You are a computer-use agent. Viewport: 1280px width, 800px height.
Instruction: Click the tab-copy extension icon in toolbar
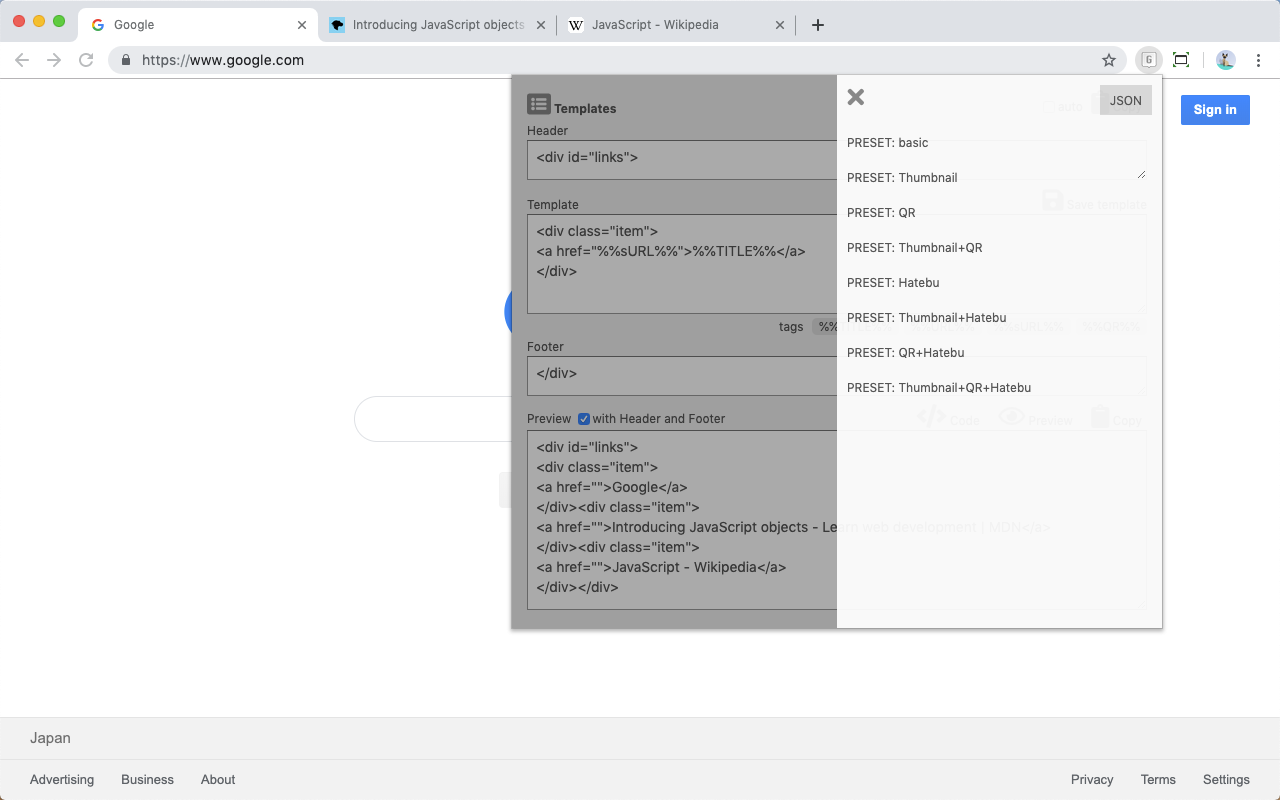click(x=1149, y=60)
